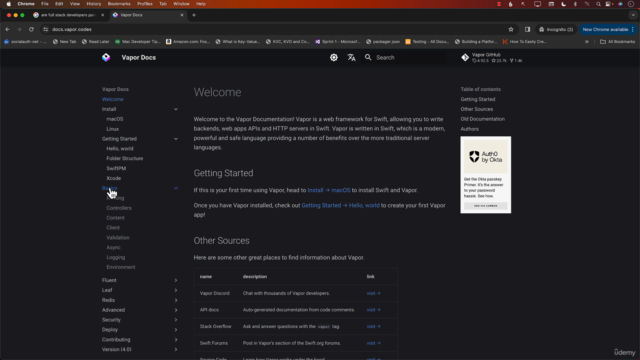Open Validation sidebar item
This screenshot has width=640, height=360.
(118, 238)
